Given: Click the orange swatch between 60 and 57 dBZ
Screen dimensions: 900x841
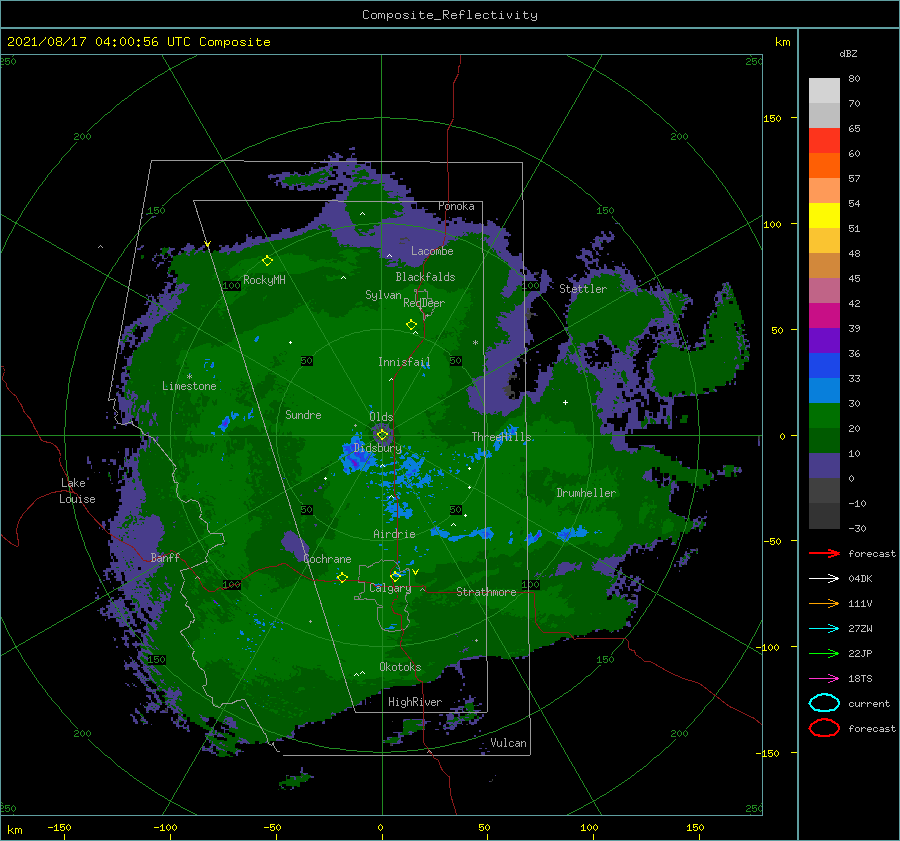Looking at the screenshot, I should pos(824,166).
